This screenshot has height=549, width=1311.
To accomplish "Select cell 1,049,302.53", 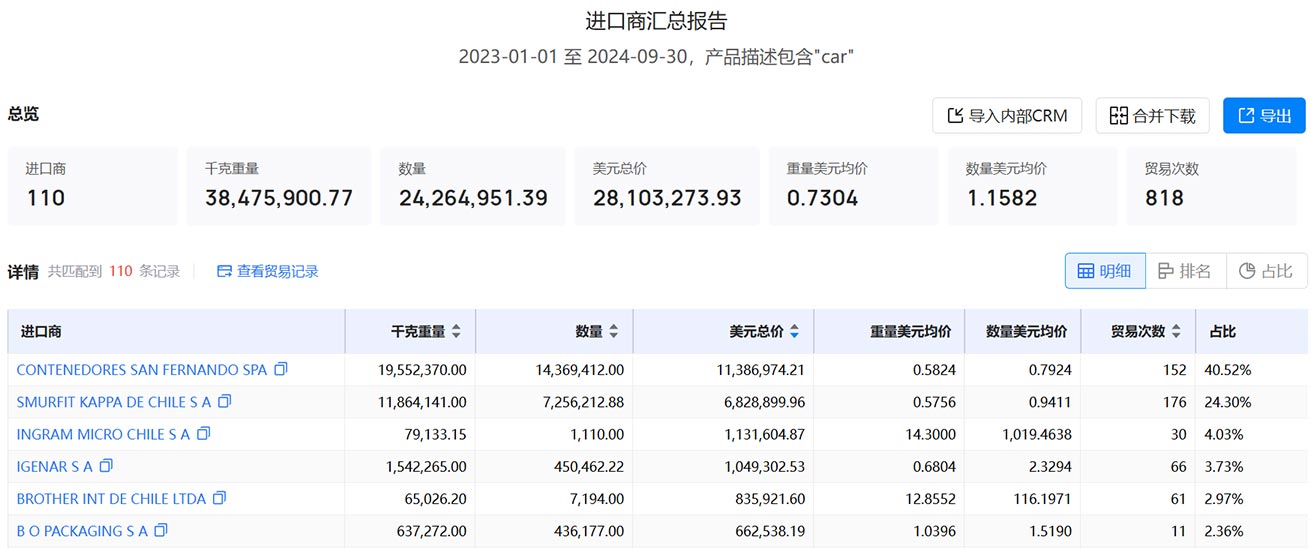I will point(764,466).
